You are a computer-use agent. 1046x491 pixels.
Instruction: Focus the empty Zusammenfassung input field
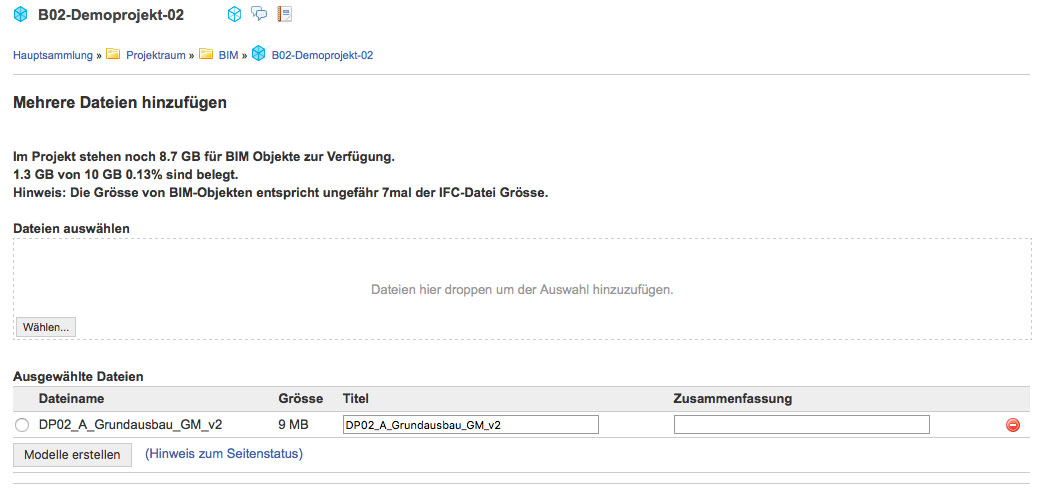tap(801, 425)
